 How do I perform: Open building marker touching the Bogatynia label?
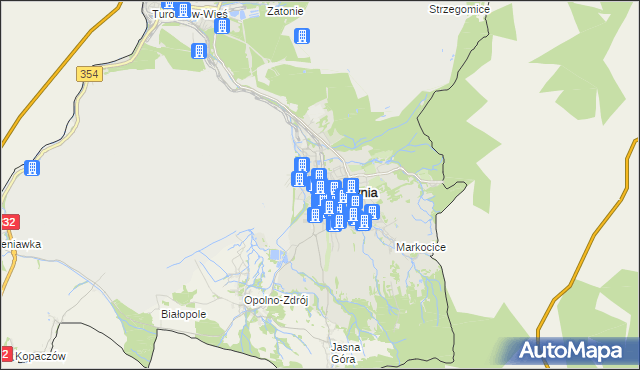click(351, 186)
